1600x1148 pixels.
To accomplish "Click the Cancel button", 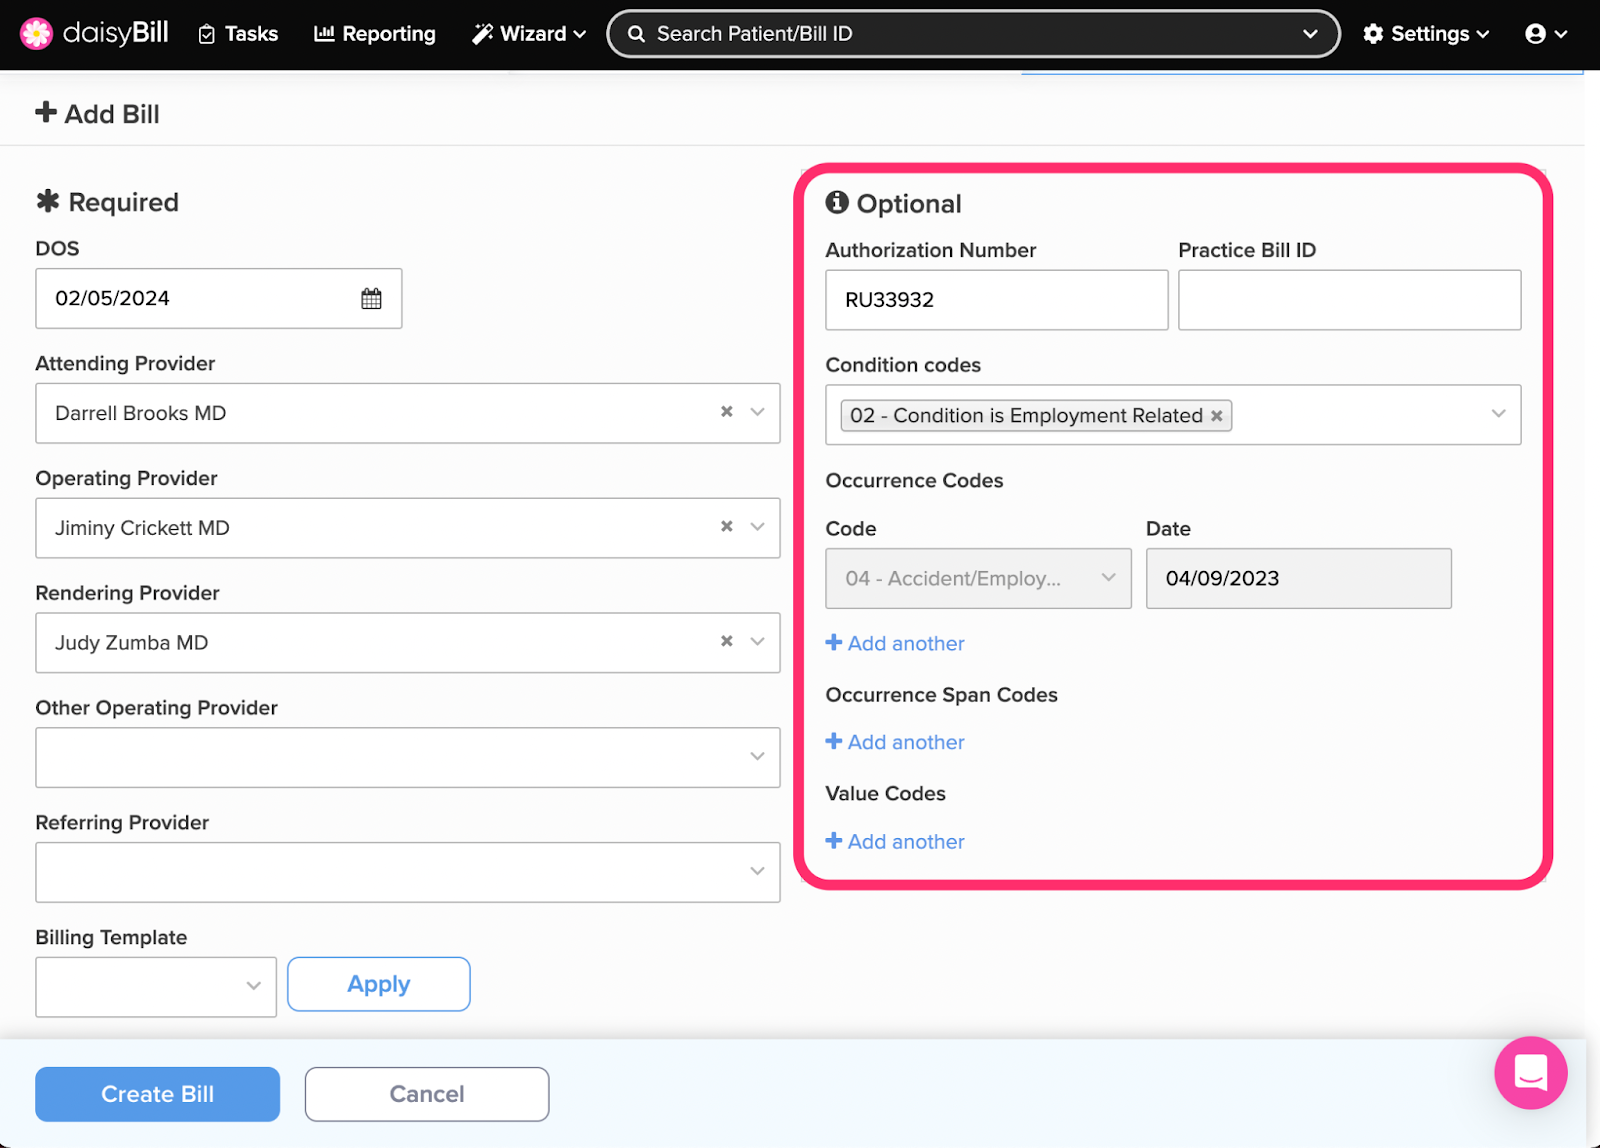I will coord(427,1094).
